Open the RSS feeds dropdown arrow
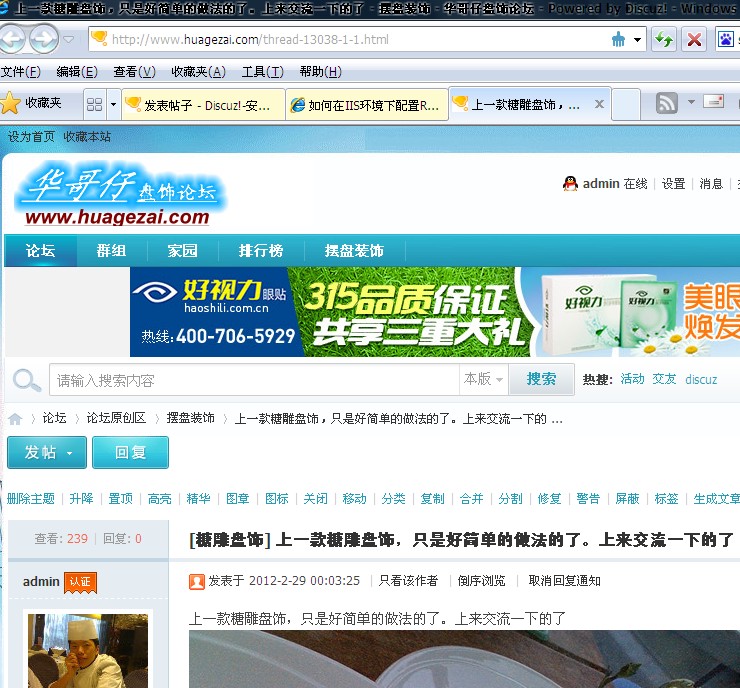Screen dimensions: 740x688 [691, 102]
